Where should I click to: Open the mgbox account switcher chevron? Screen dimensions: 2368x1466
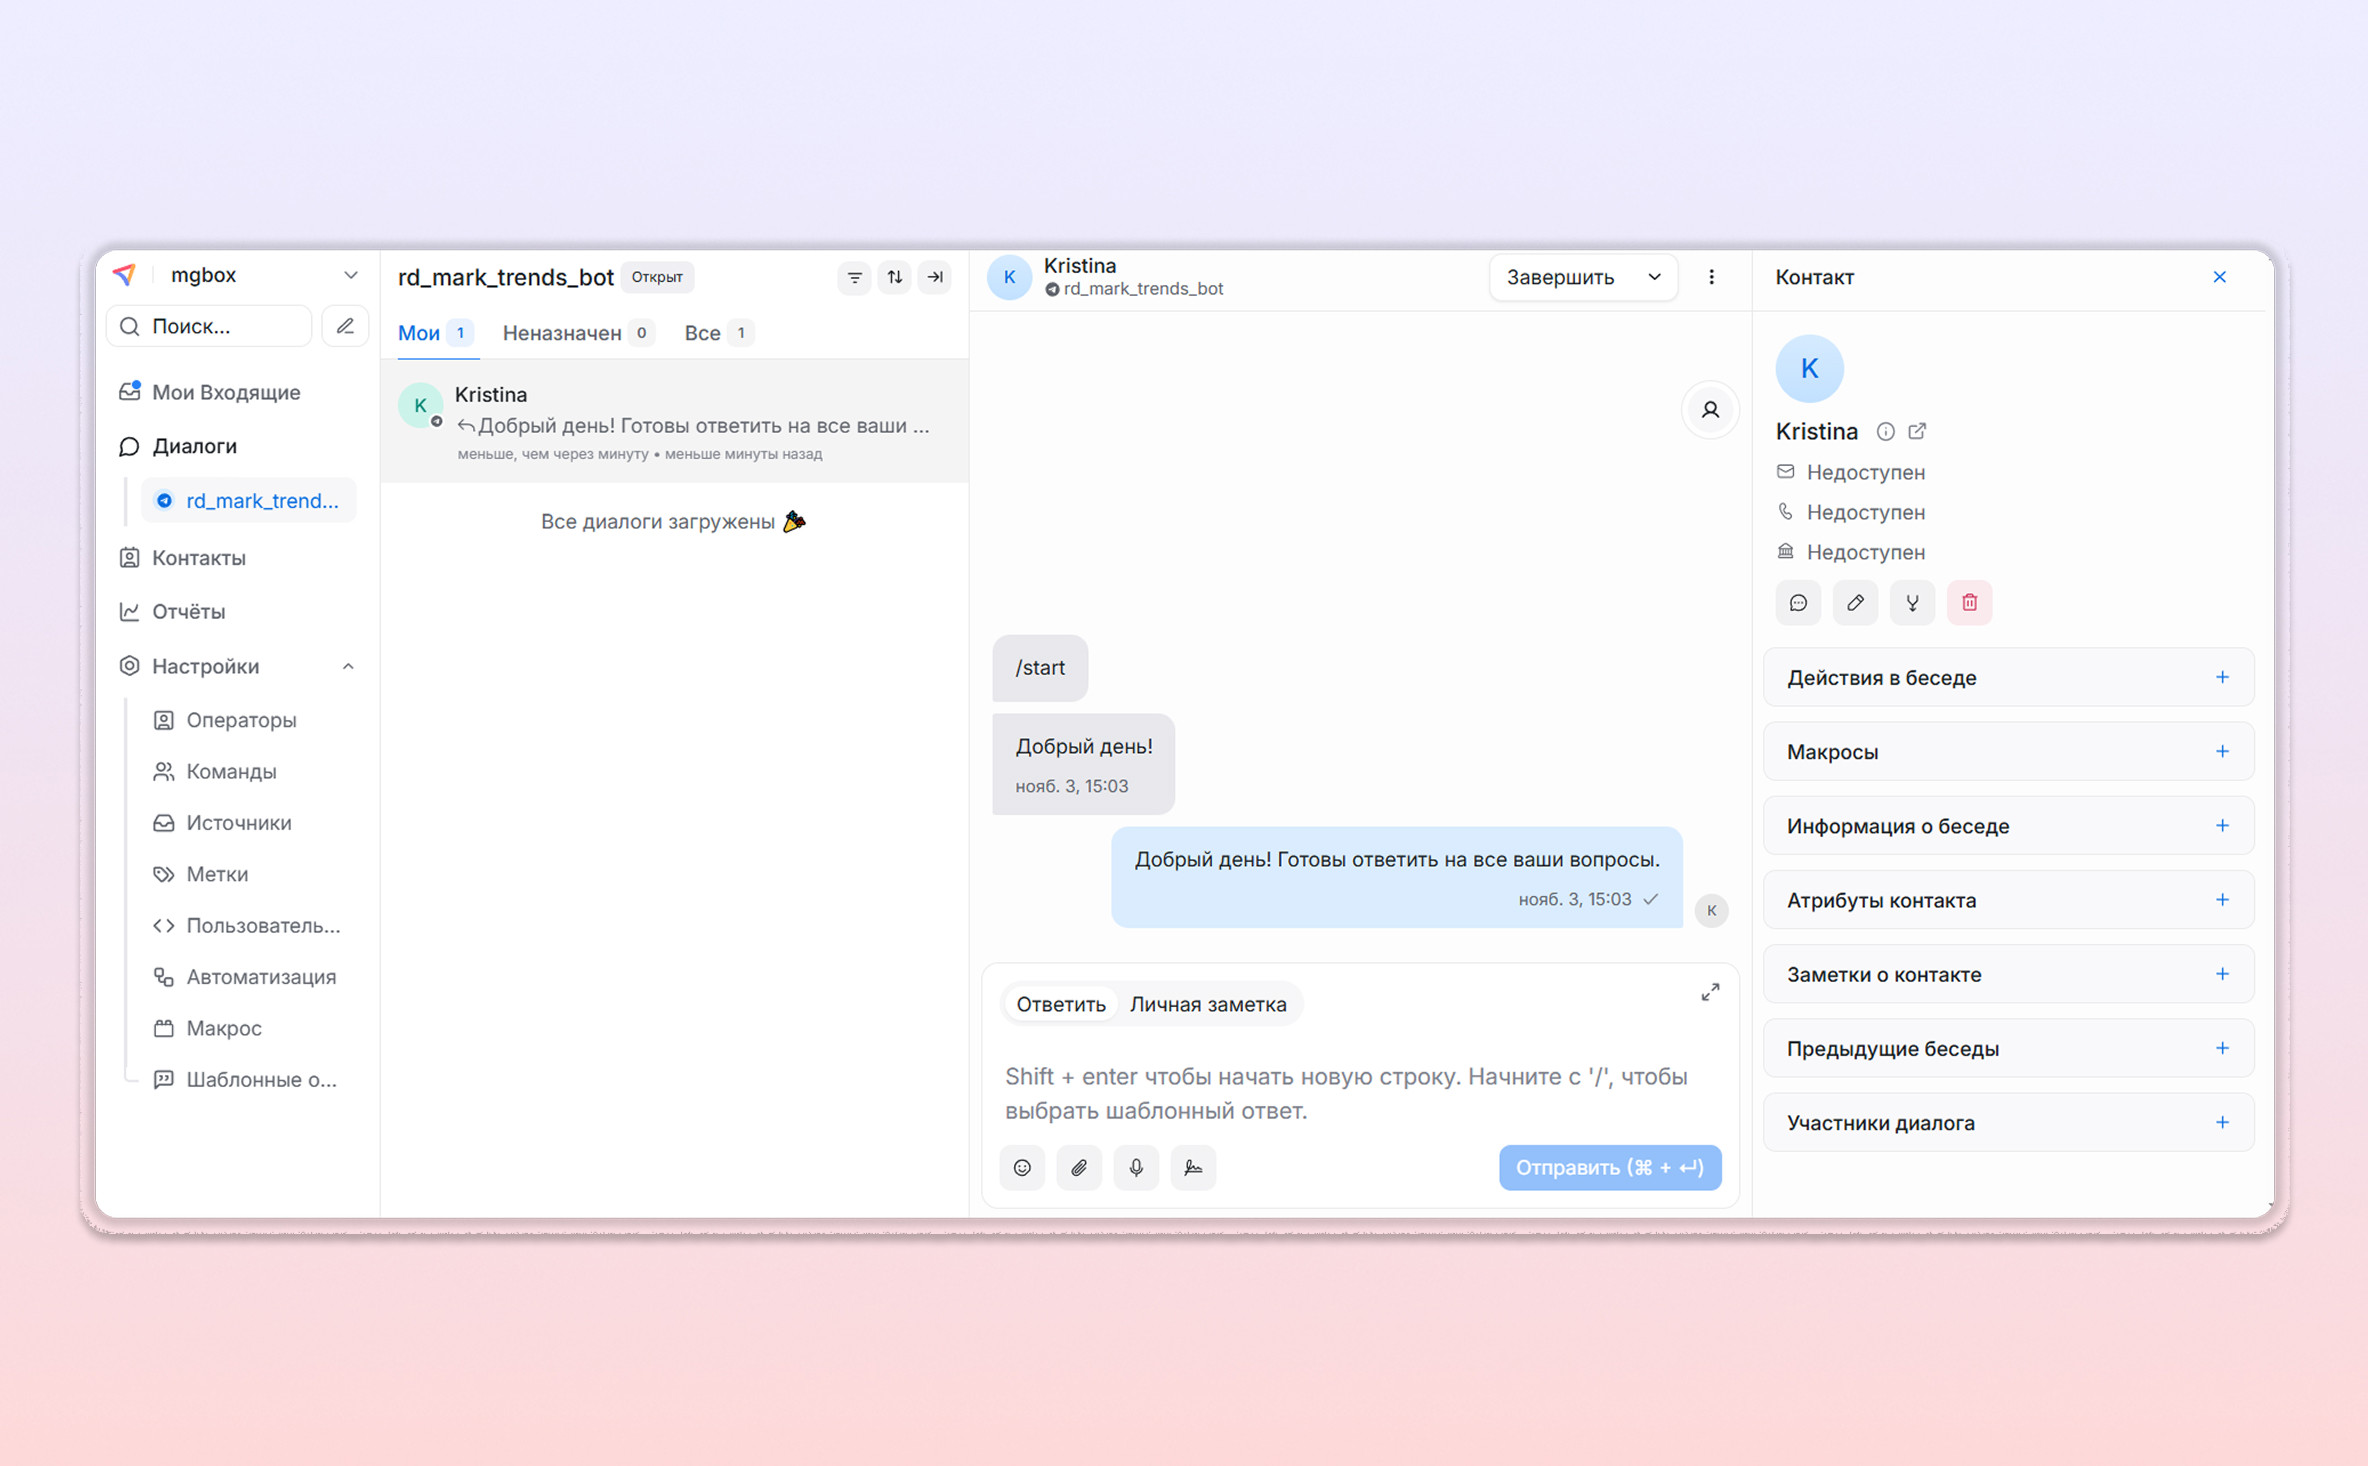pos(351,275)
